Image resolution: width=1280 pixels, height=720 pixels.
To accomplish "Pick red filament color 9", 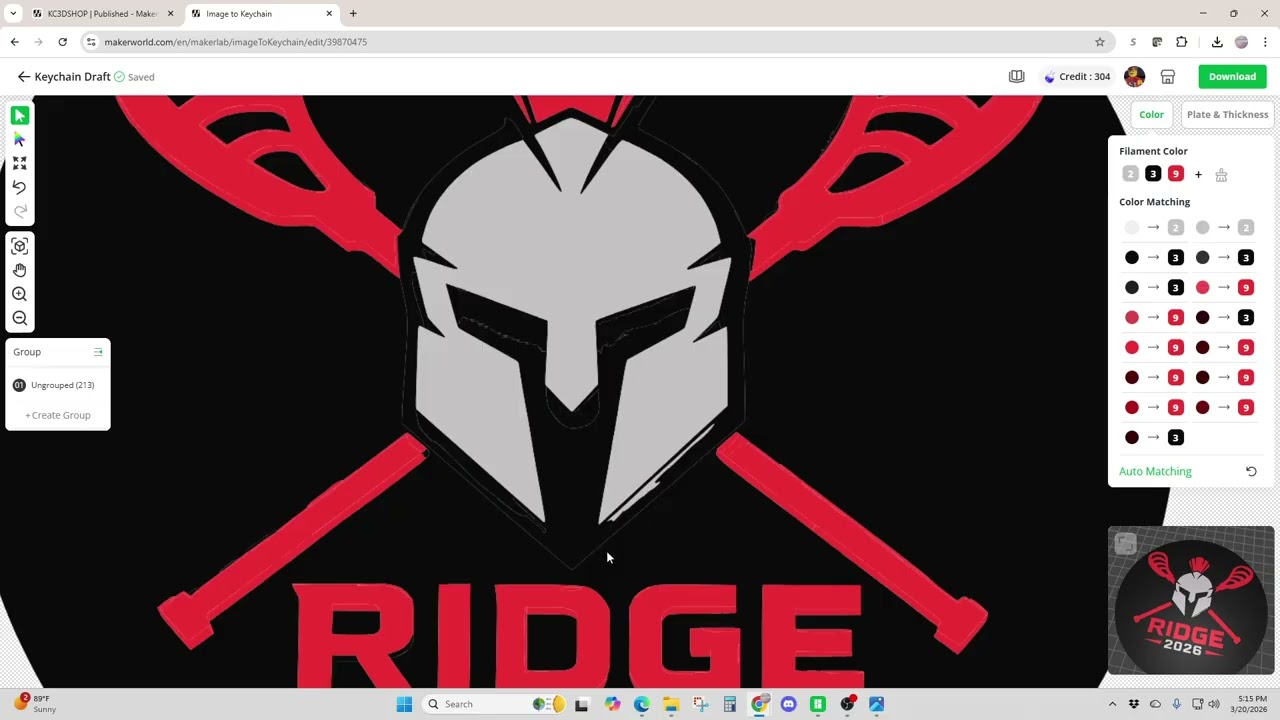I will [1176, 175].
